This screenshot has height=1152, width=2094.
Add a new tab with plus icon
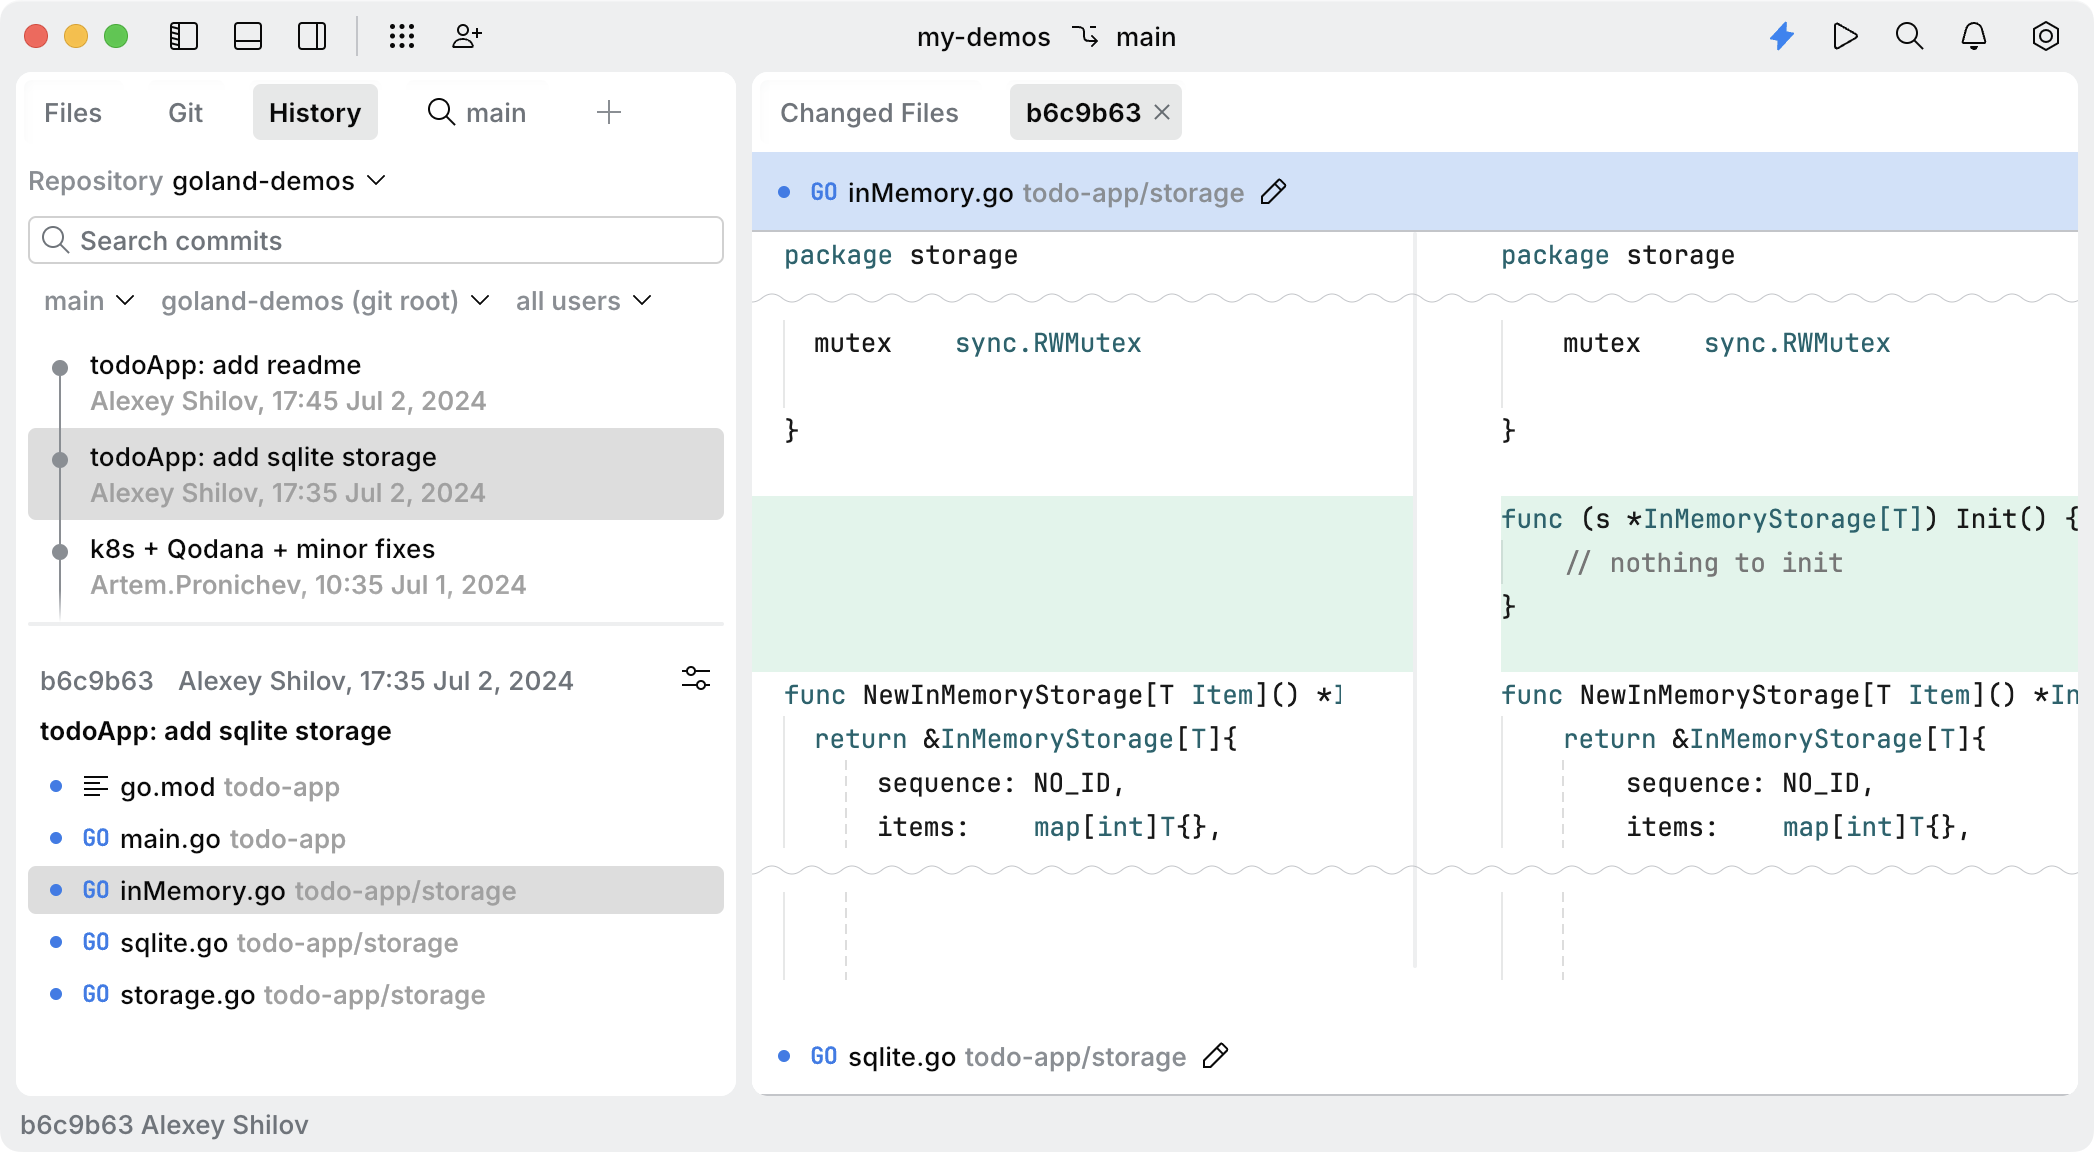coord(609,113)
